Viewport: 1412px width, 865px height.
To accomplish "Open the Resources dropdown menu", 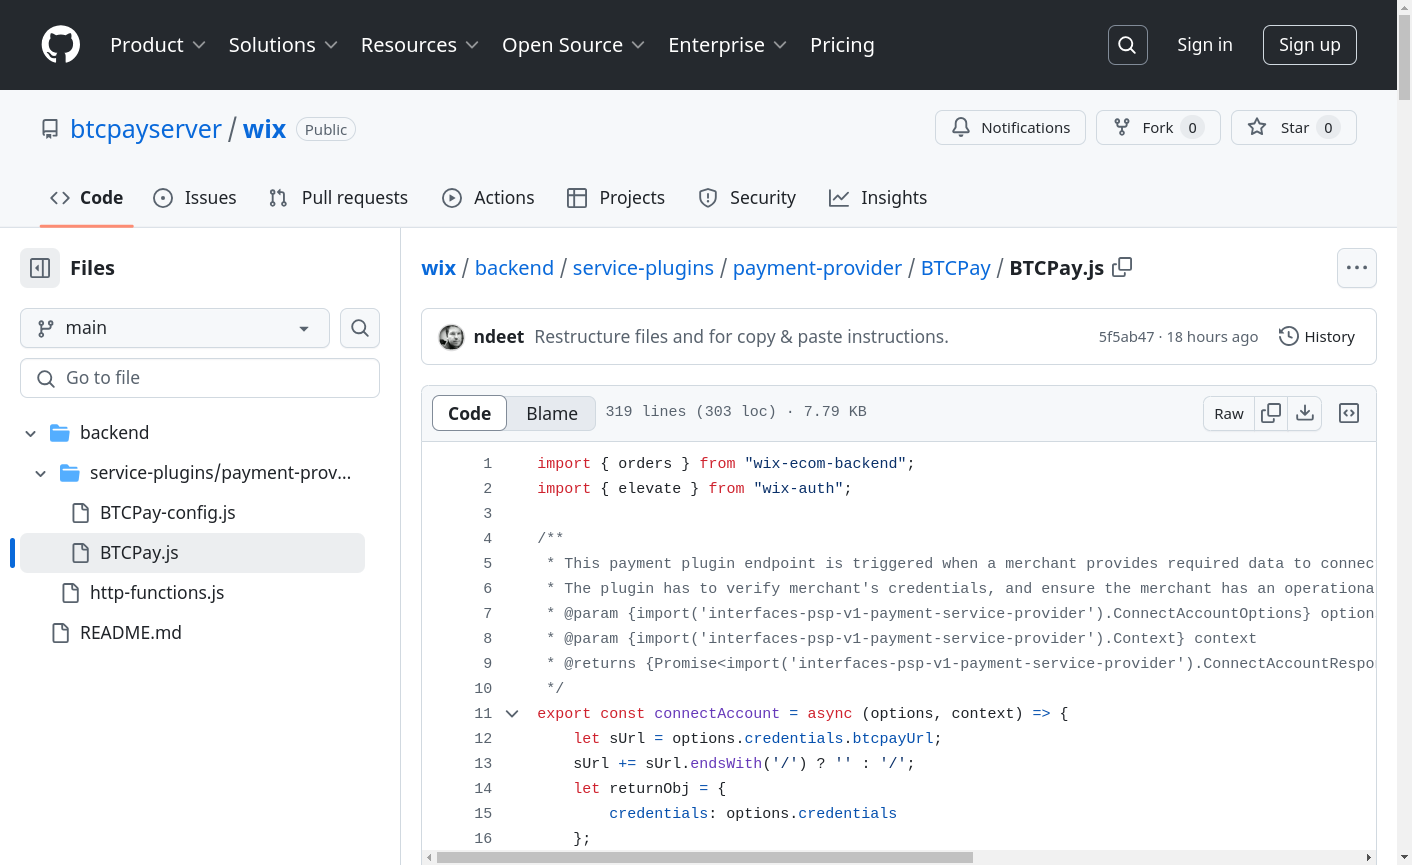I will (x=420, y=45).
